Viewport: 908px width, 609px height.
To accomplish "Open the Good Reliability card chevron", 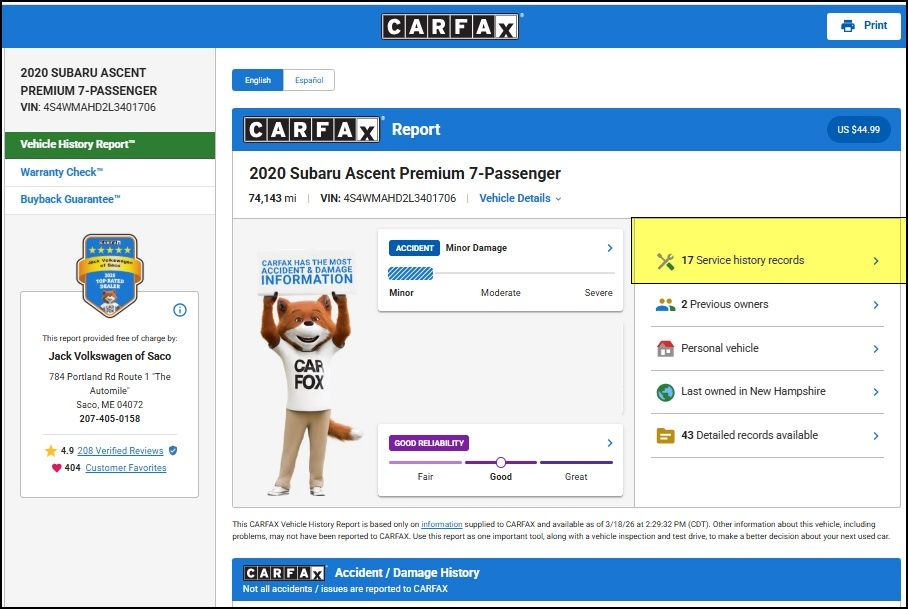I will tap(610, 443).
